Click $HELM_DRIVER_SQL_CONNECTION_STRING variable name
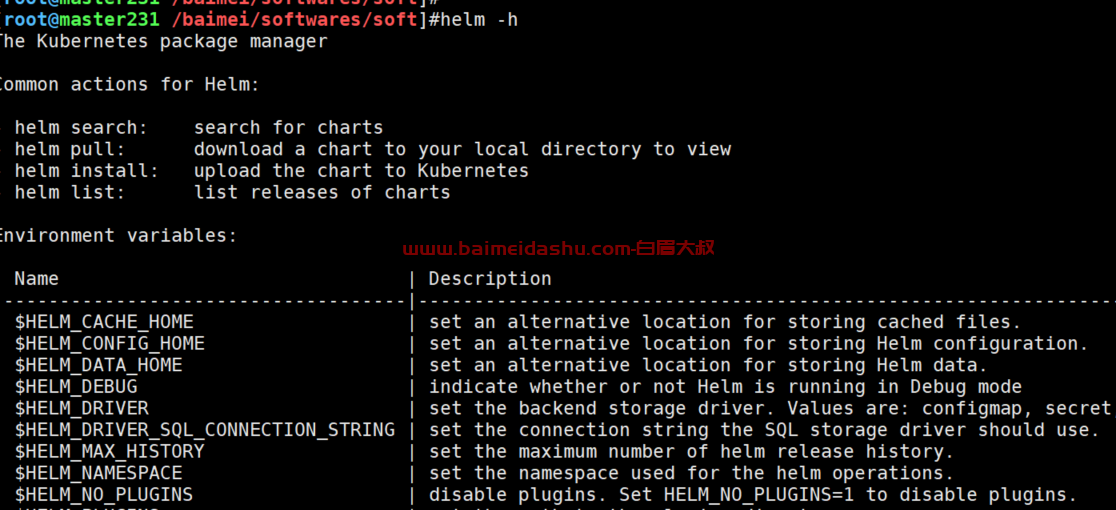Image resolution: width=1116 pixels, height=510 pixels. (205, 430)
